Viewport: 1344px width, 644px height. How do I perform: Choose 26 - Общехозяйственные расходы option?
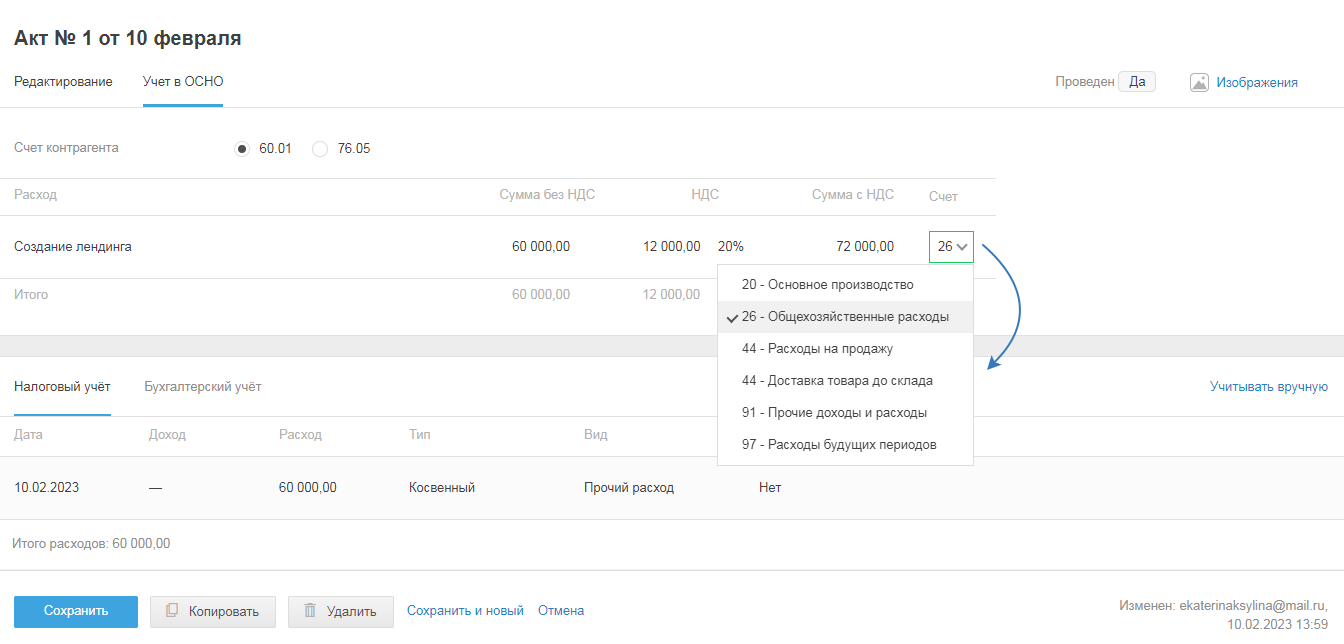tap(844, 317)
